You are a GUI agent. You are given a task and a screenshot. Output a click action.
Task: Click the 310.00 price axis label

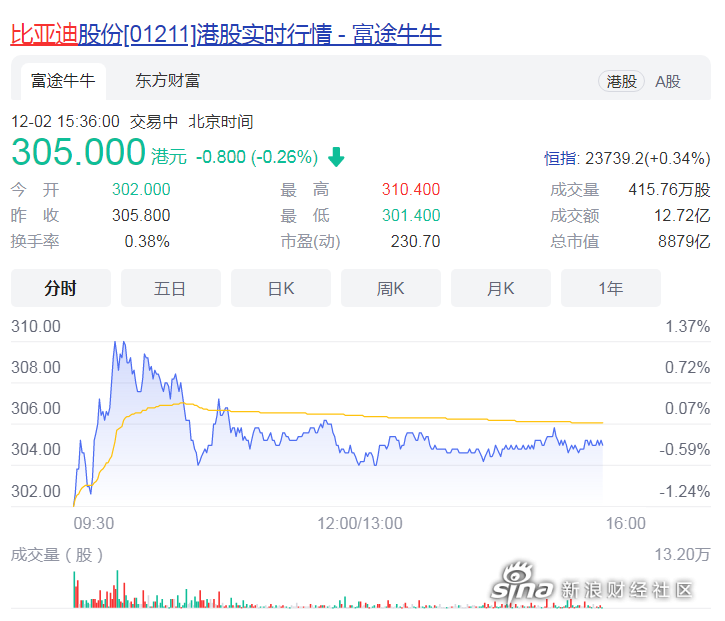coord(36,326)
